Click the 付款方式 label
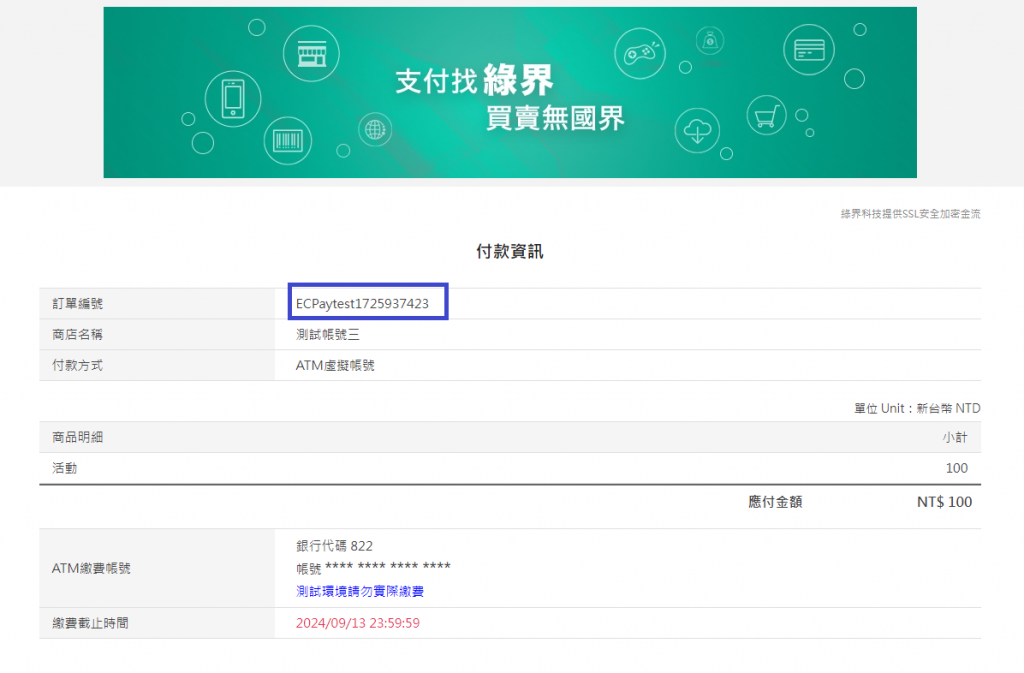Viewport: 1024px width, 673px height. [78, 366]
